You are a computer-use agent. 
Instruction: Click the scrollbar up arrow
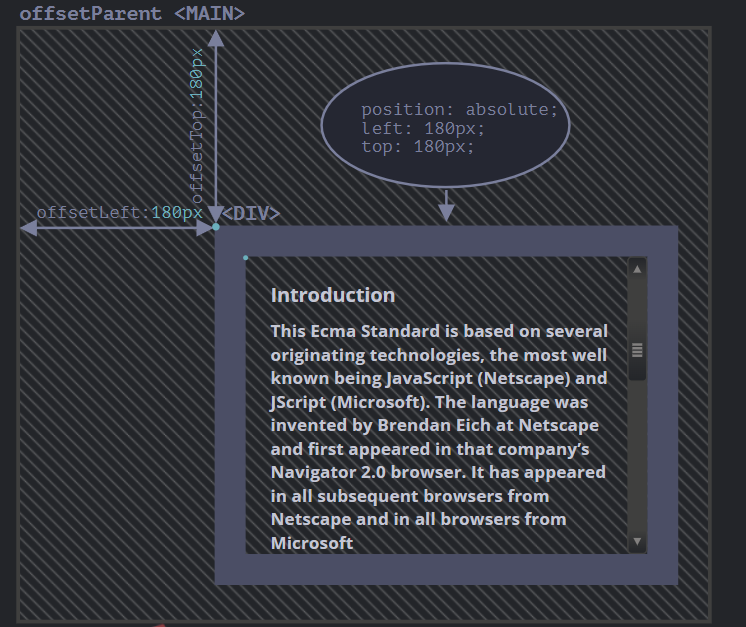(637, 269)
